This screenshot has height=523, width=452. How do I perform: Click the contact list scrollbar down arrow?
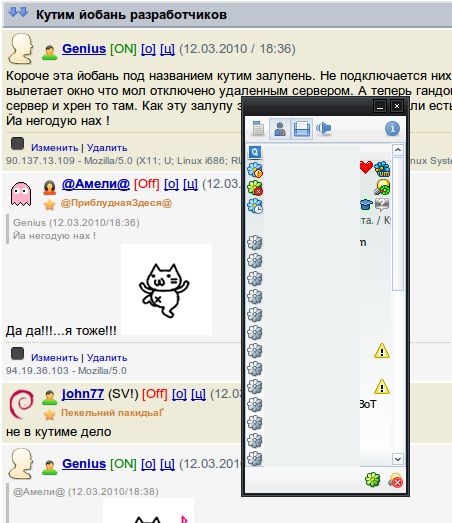pos(397,459)
